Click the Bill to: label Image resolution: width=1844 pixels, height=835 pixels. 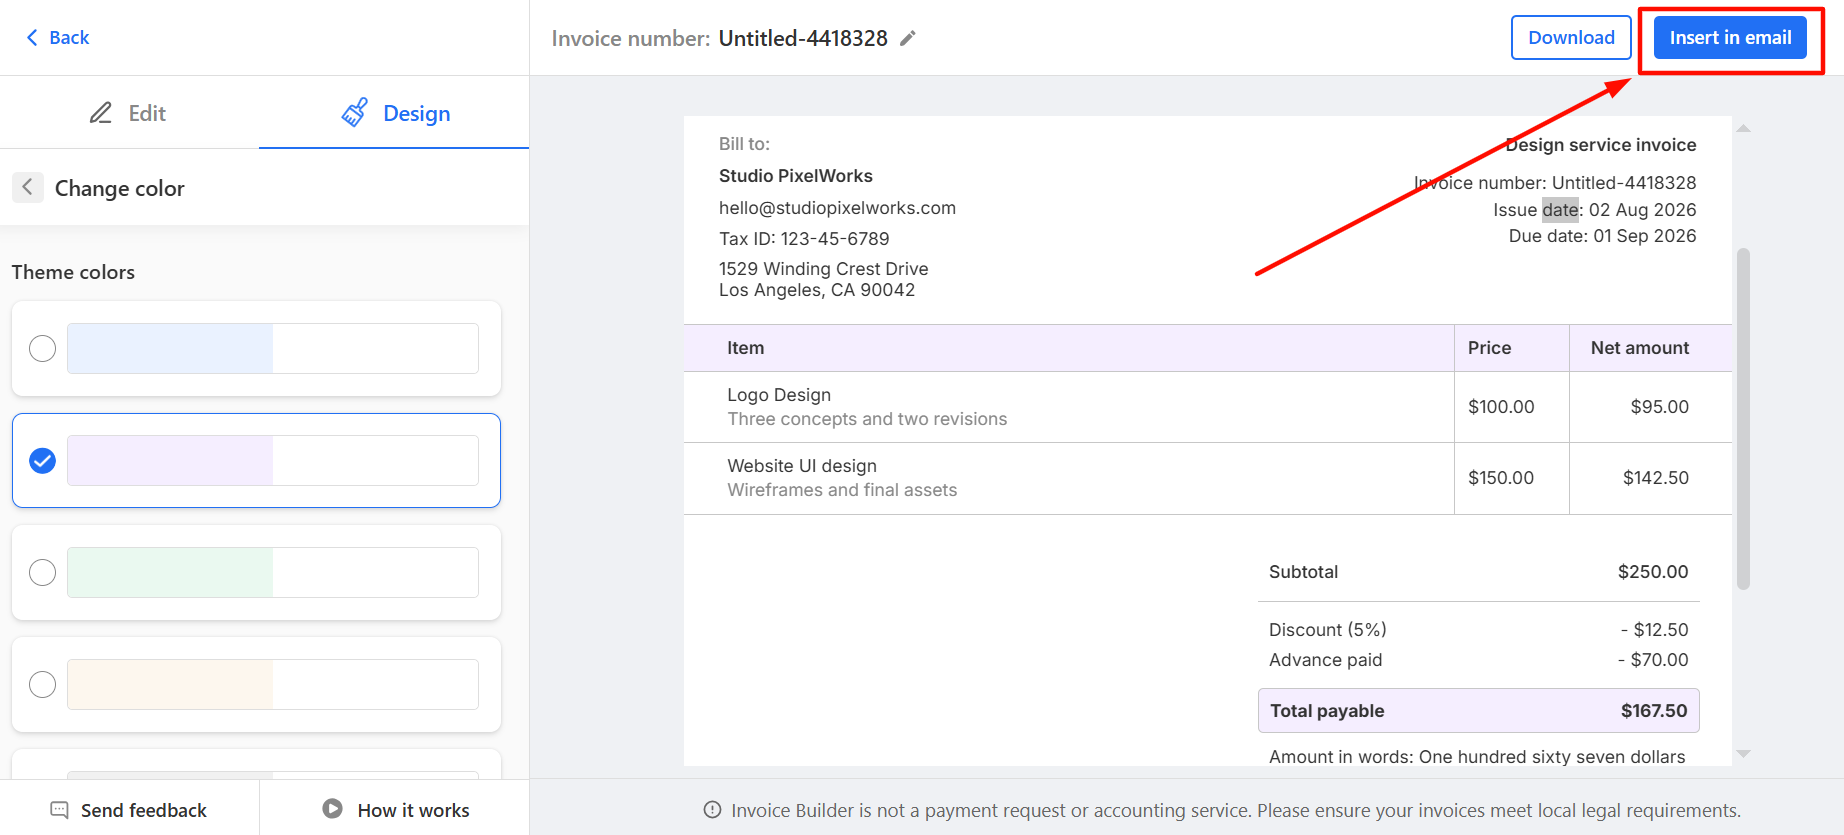(x=744, y=144)
